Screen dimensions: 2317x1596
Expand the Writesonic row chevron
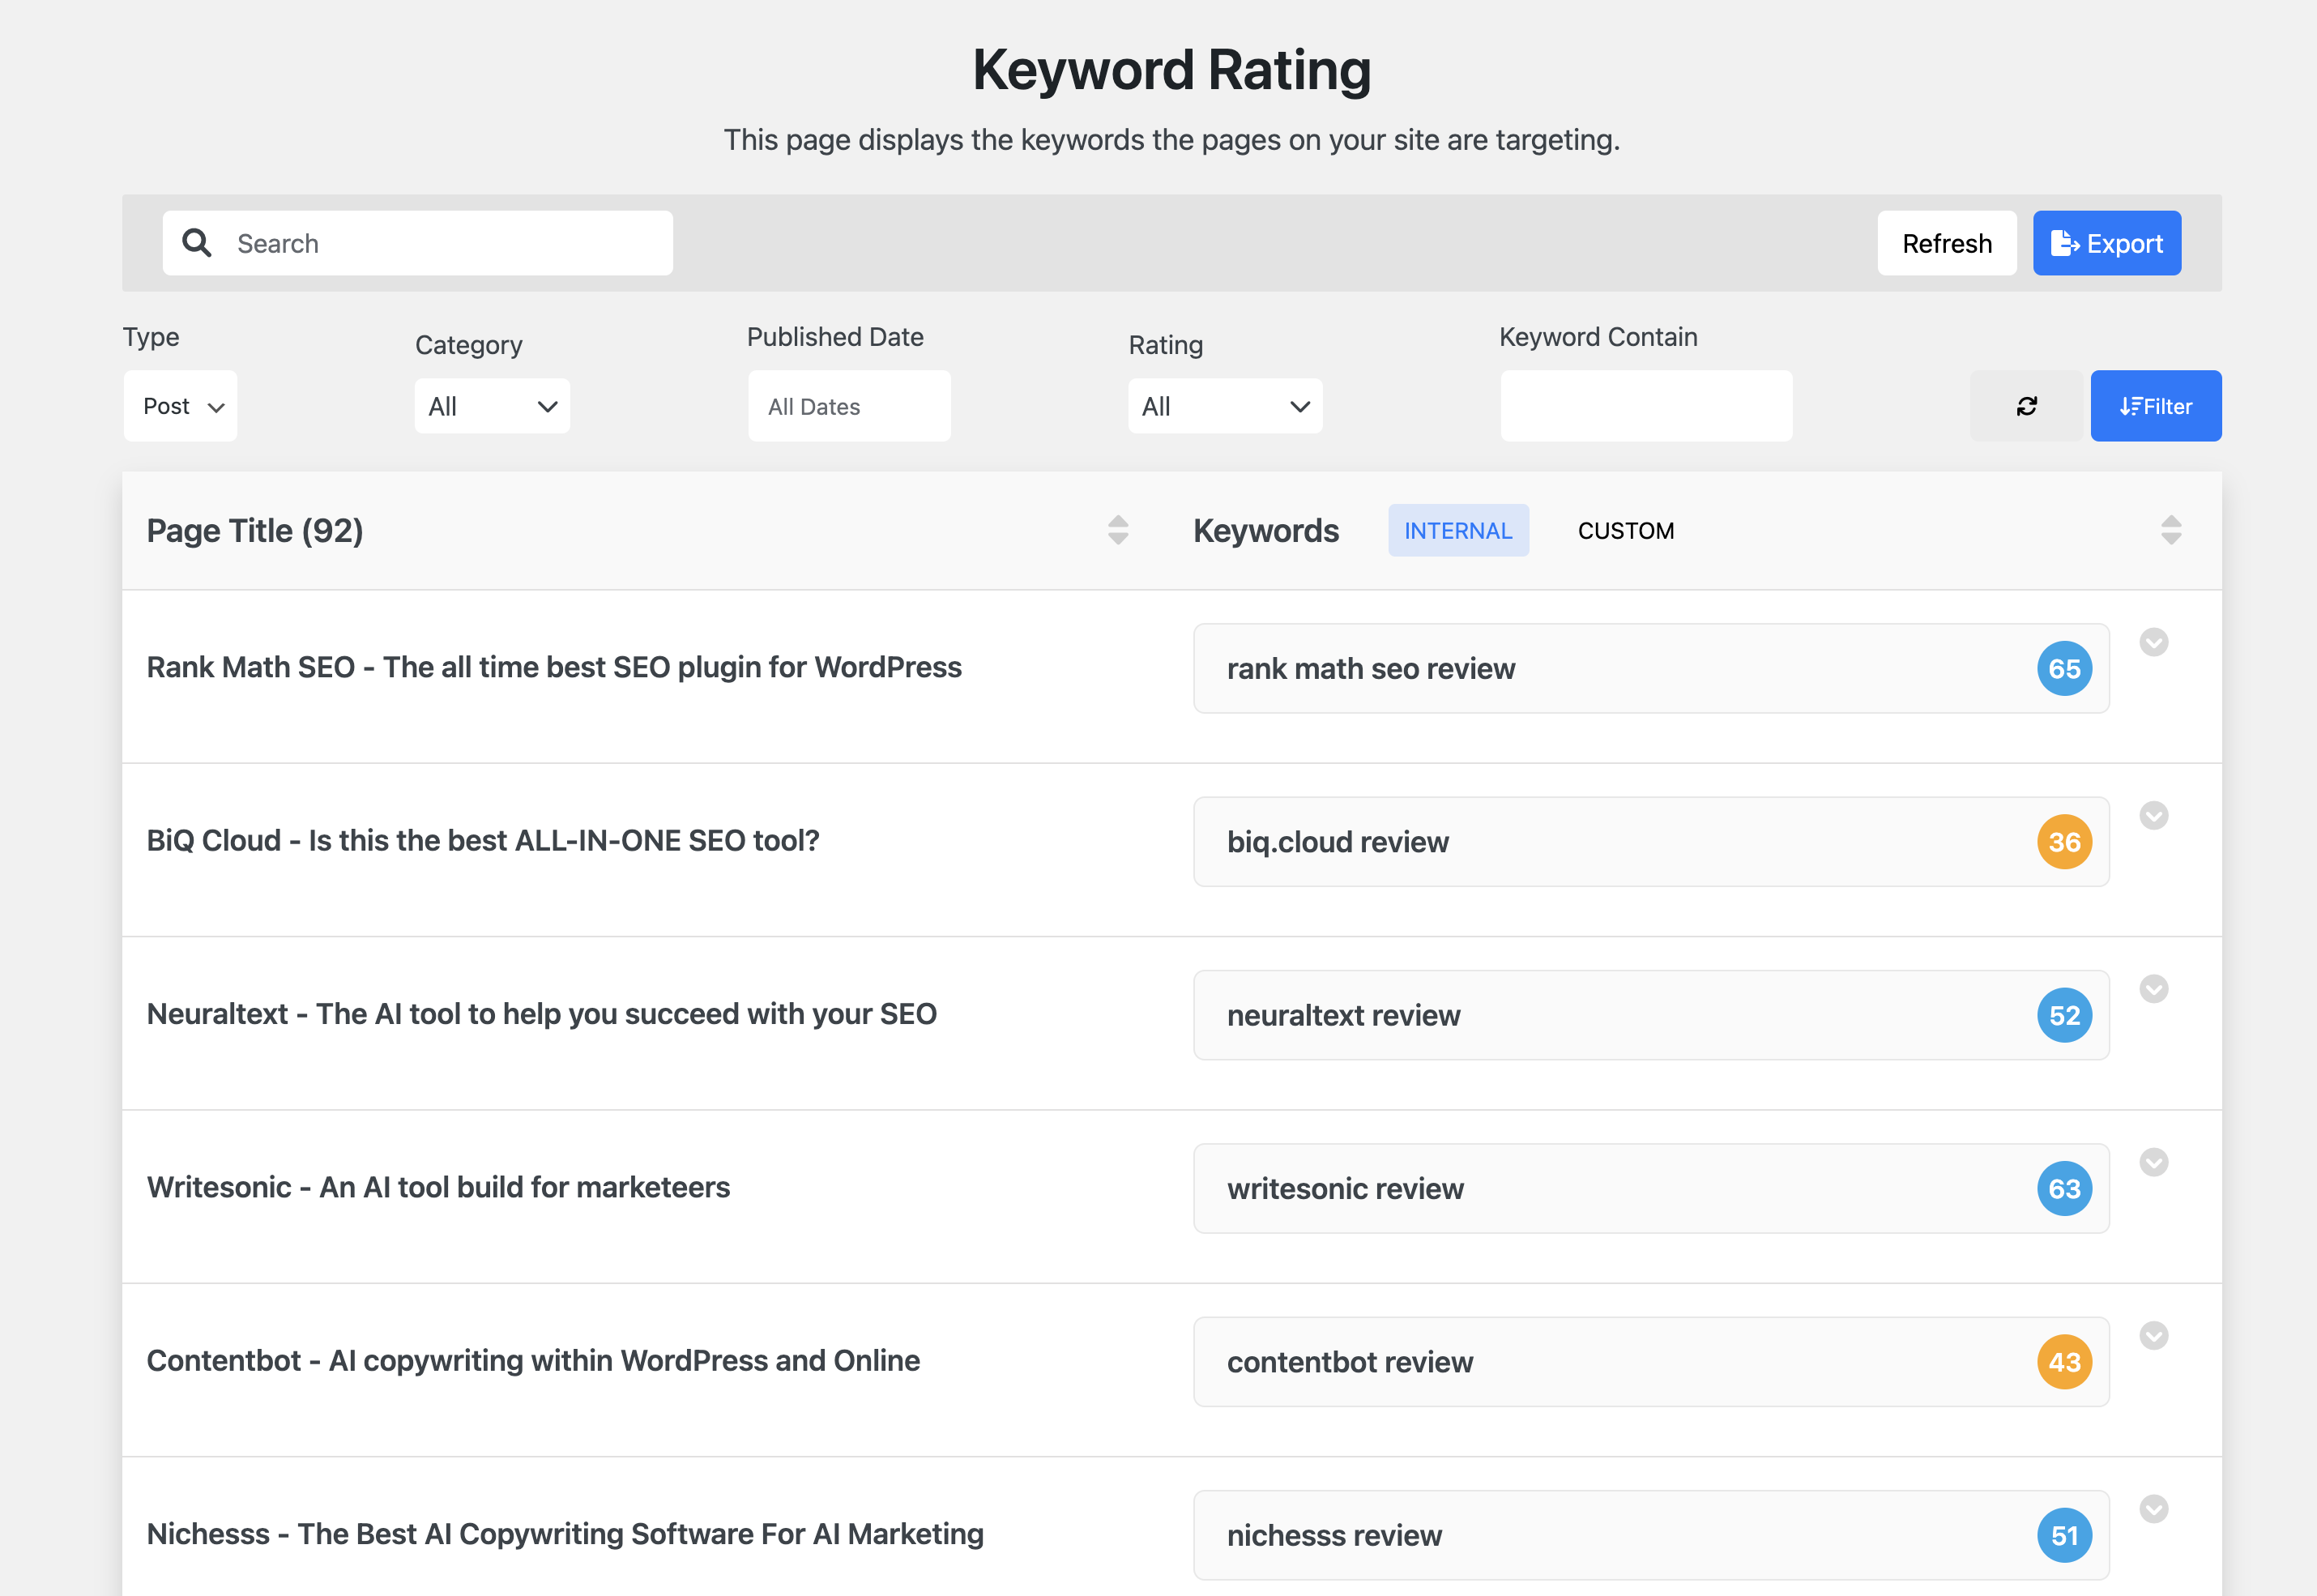click(x=2154, y=1162)
